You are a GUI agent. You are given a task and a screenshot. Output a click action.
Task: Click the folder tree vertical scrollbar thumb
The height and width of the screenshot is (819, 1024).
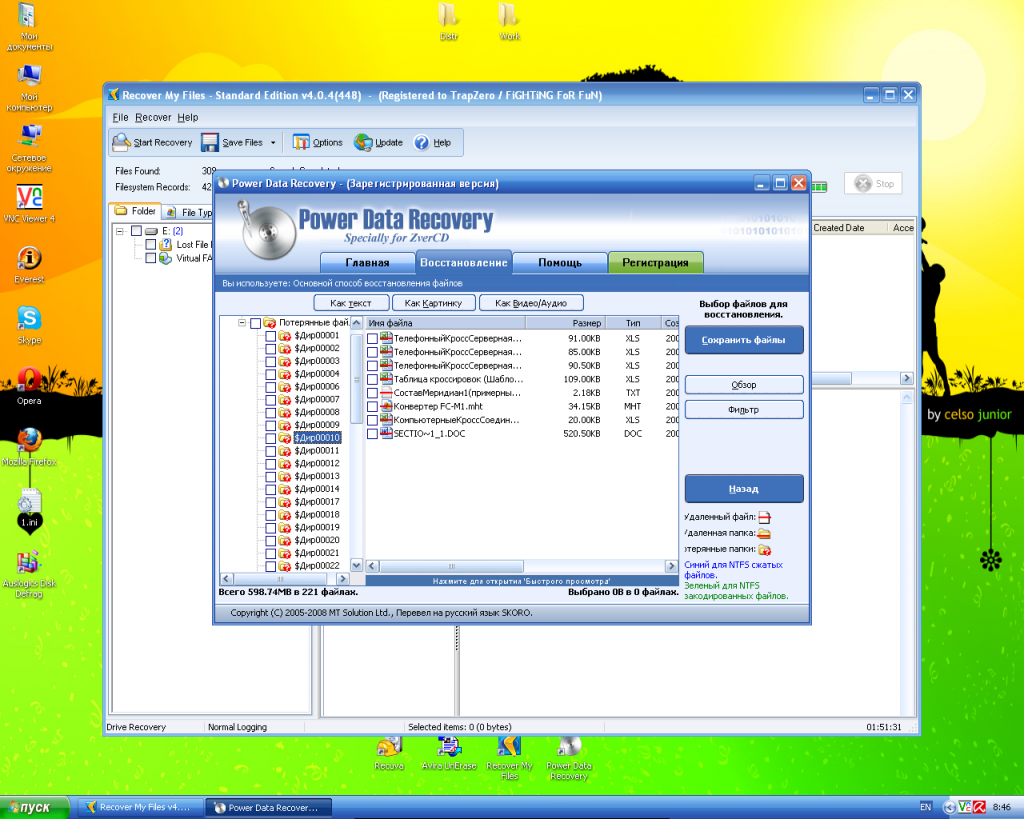point(357,379)
